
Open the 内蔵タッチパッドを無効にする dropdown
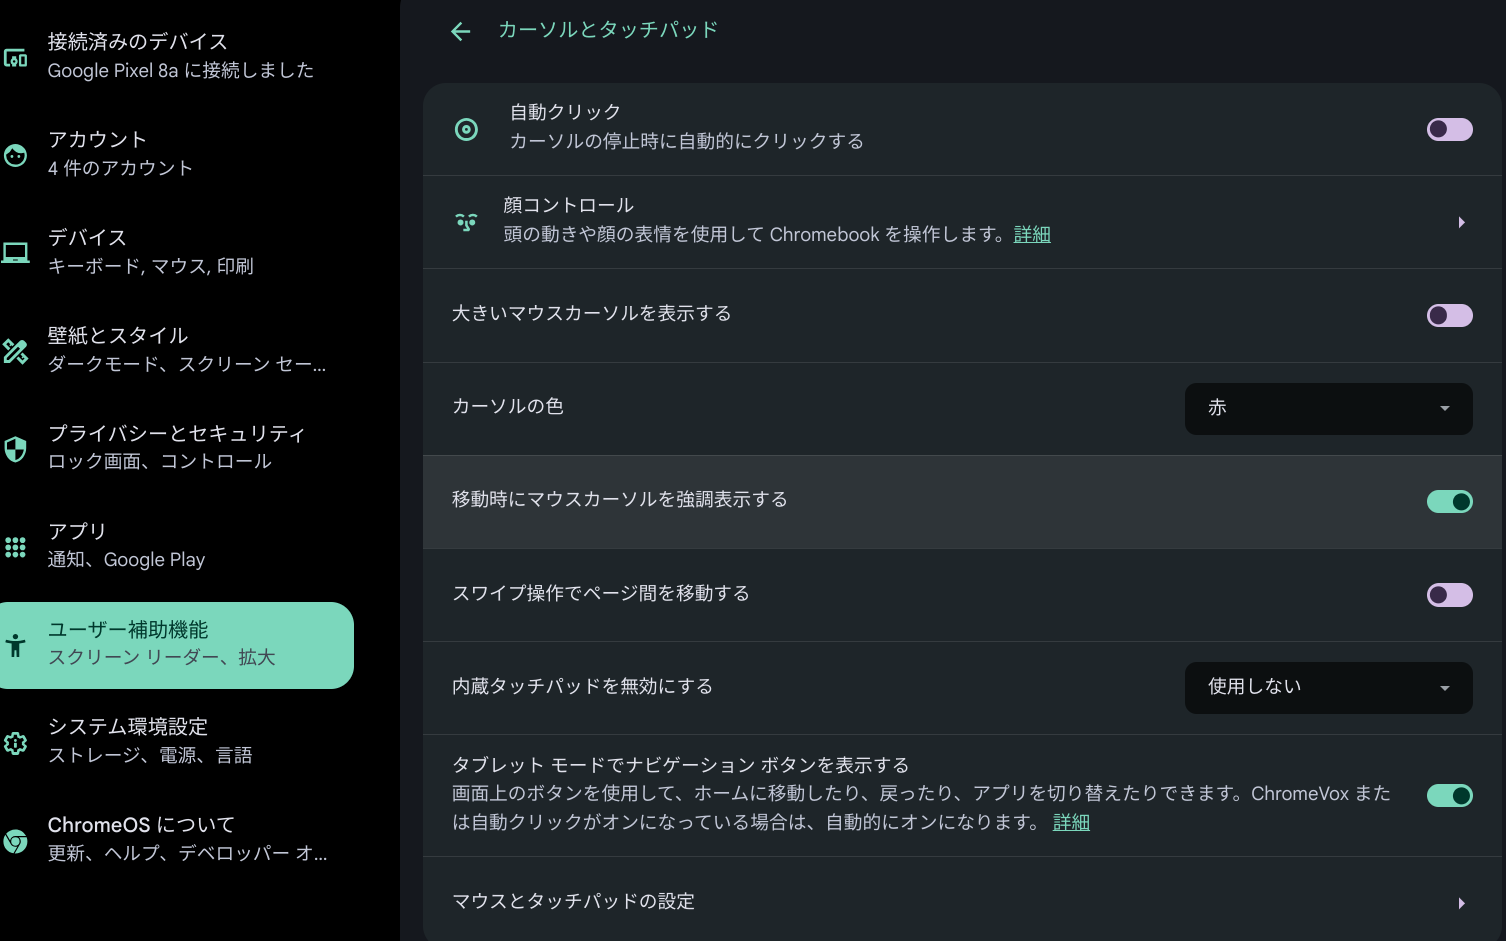click(1328, 687)
